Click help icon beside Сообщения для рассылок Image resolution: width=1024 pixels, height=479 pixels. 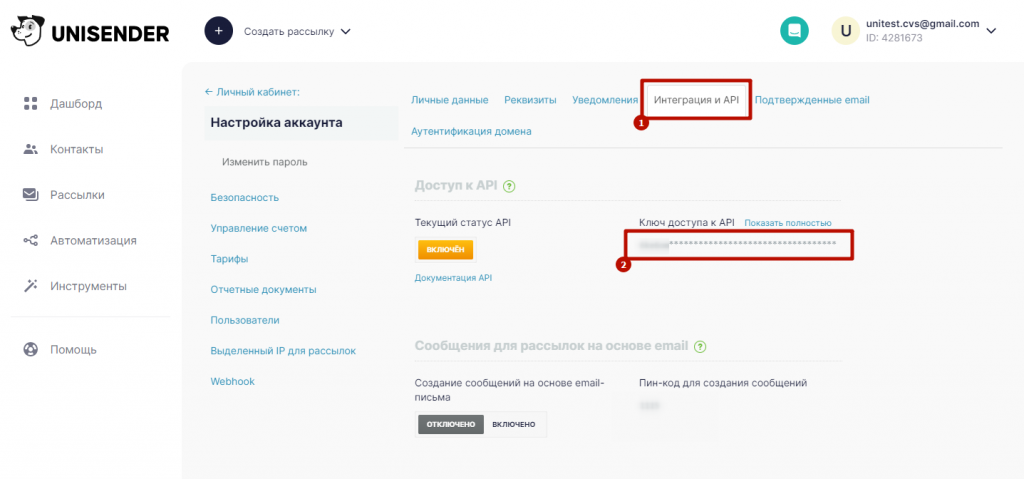(x=700, y=346)
